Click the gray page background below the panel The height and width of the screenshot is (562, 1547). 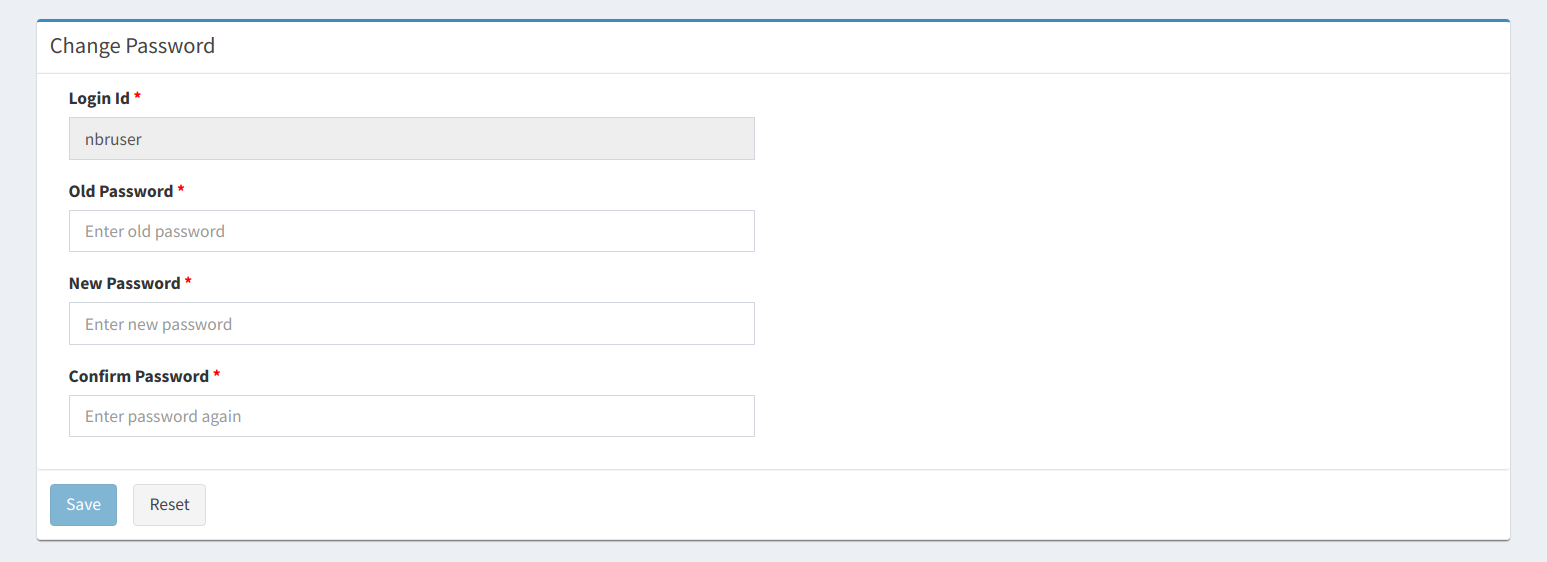click(x=772, y=552)
